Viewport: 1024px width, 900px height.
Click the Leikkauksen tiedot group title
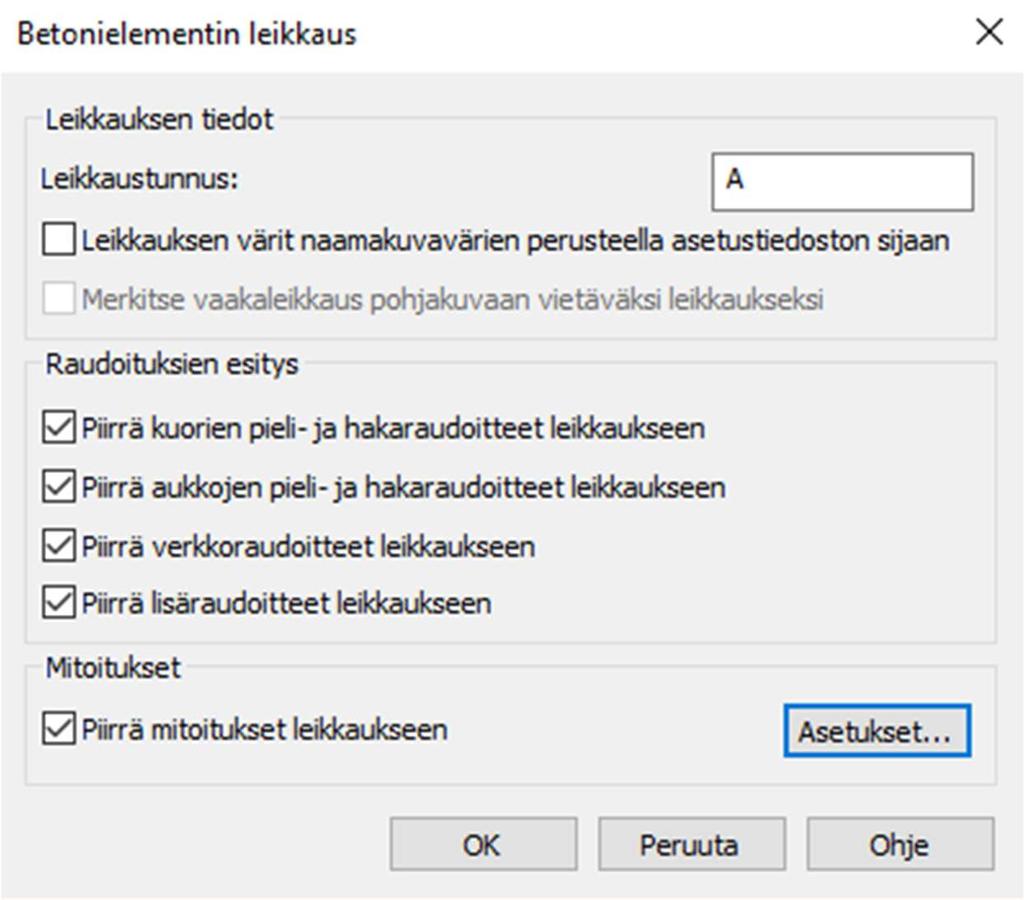coord(159,120)
